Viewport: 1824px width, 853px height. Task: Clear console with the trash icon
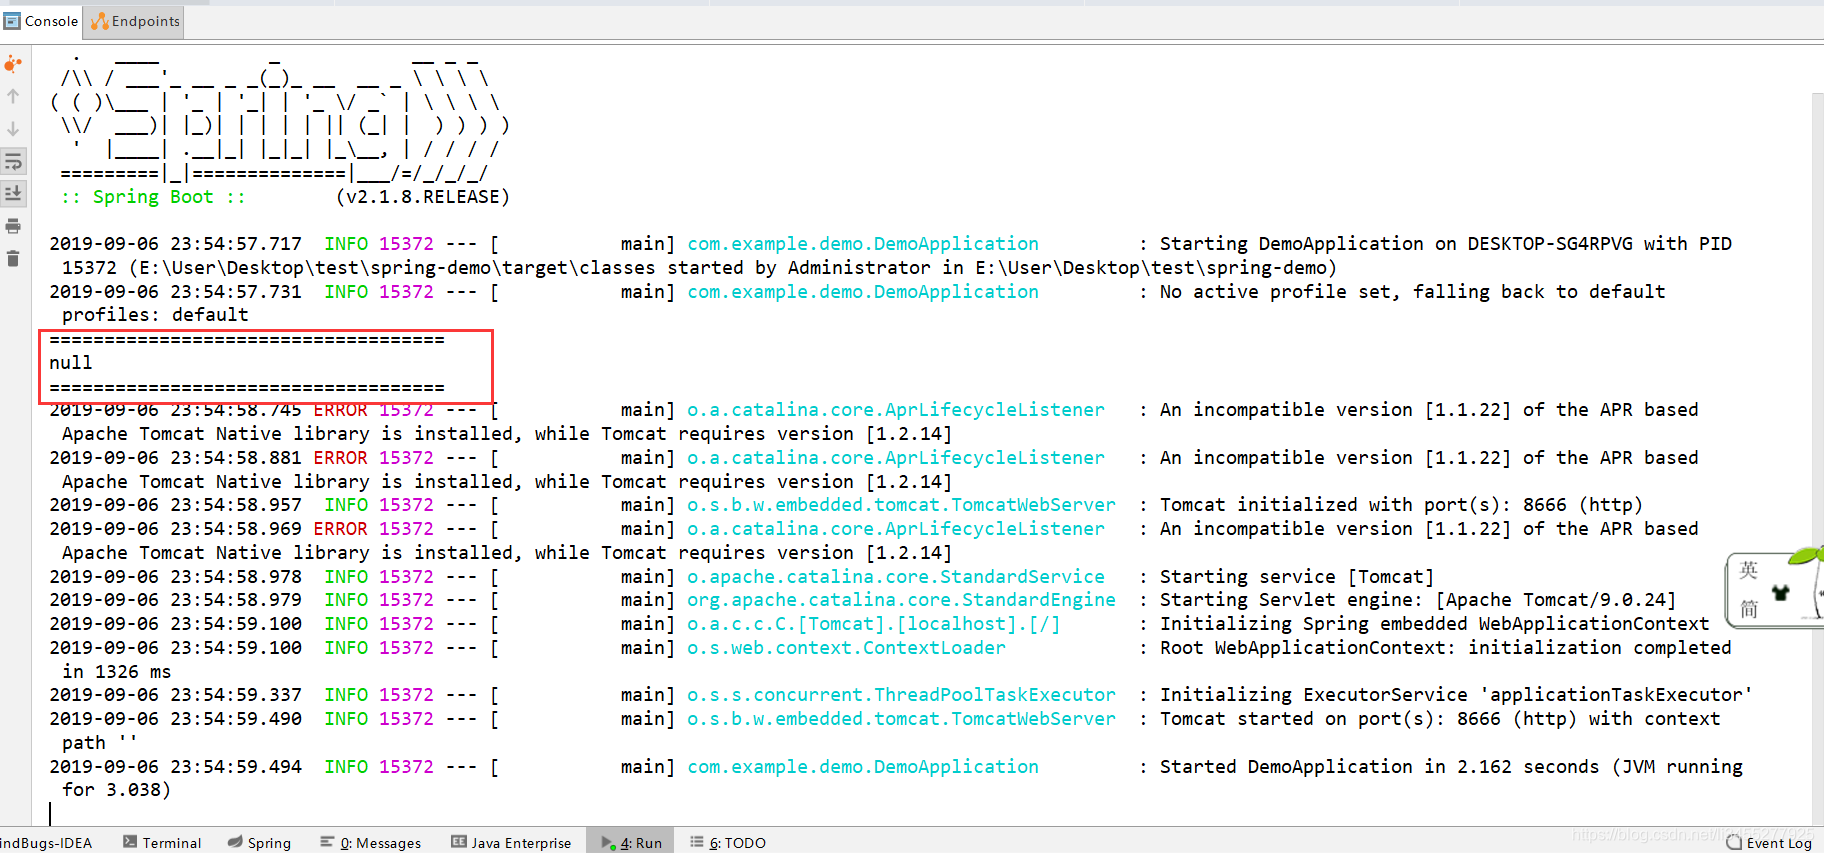click(13, 259)
